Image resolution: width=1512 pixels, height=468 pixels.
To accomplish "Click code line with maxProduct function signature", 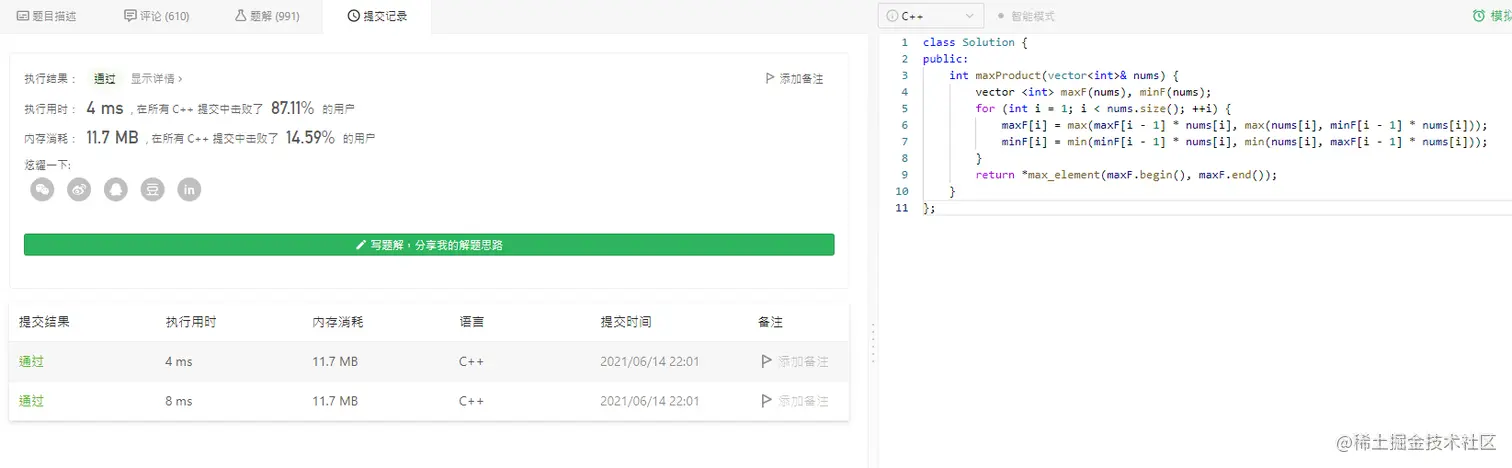I will [1065, 75].
